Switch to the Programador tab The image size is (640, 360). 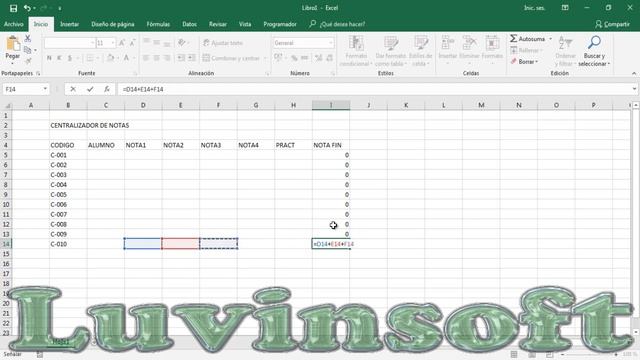280,24
